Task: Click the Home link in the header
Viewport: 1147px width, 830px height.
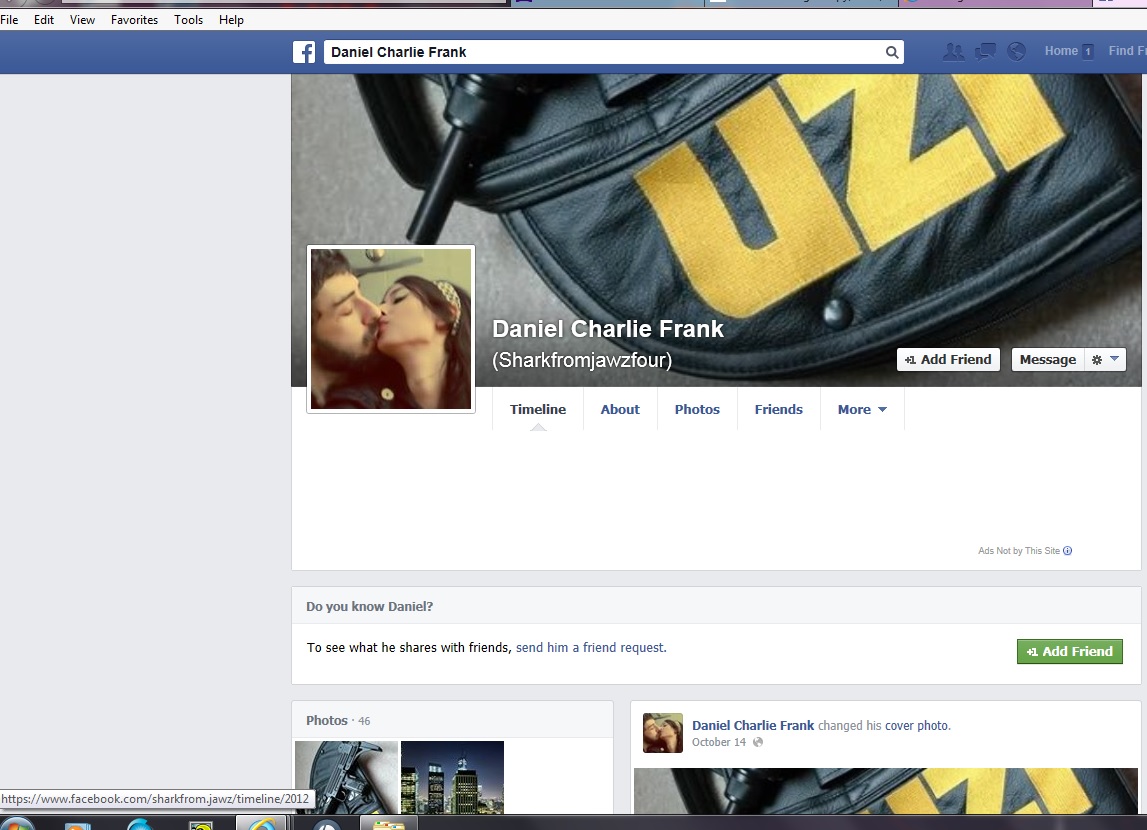Action: (x=1061, y=50)
